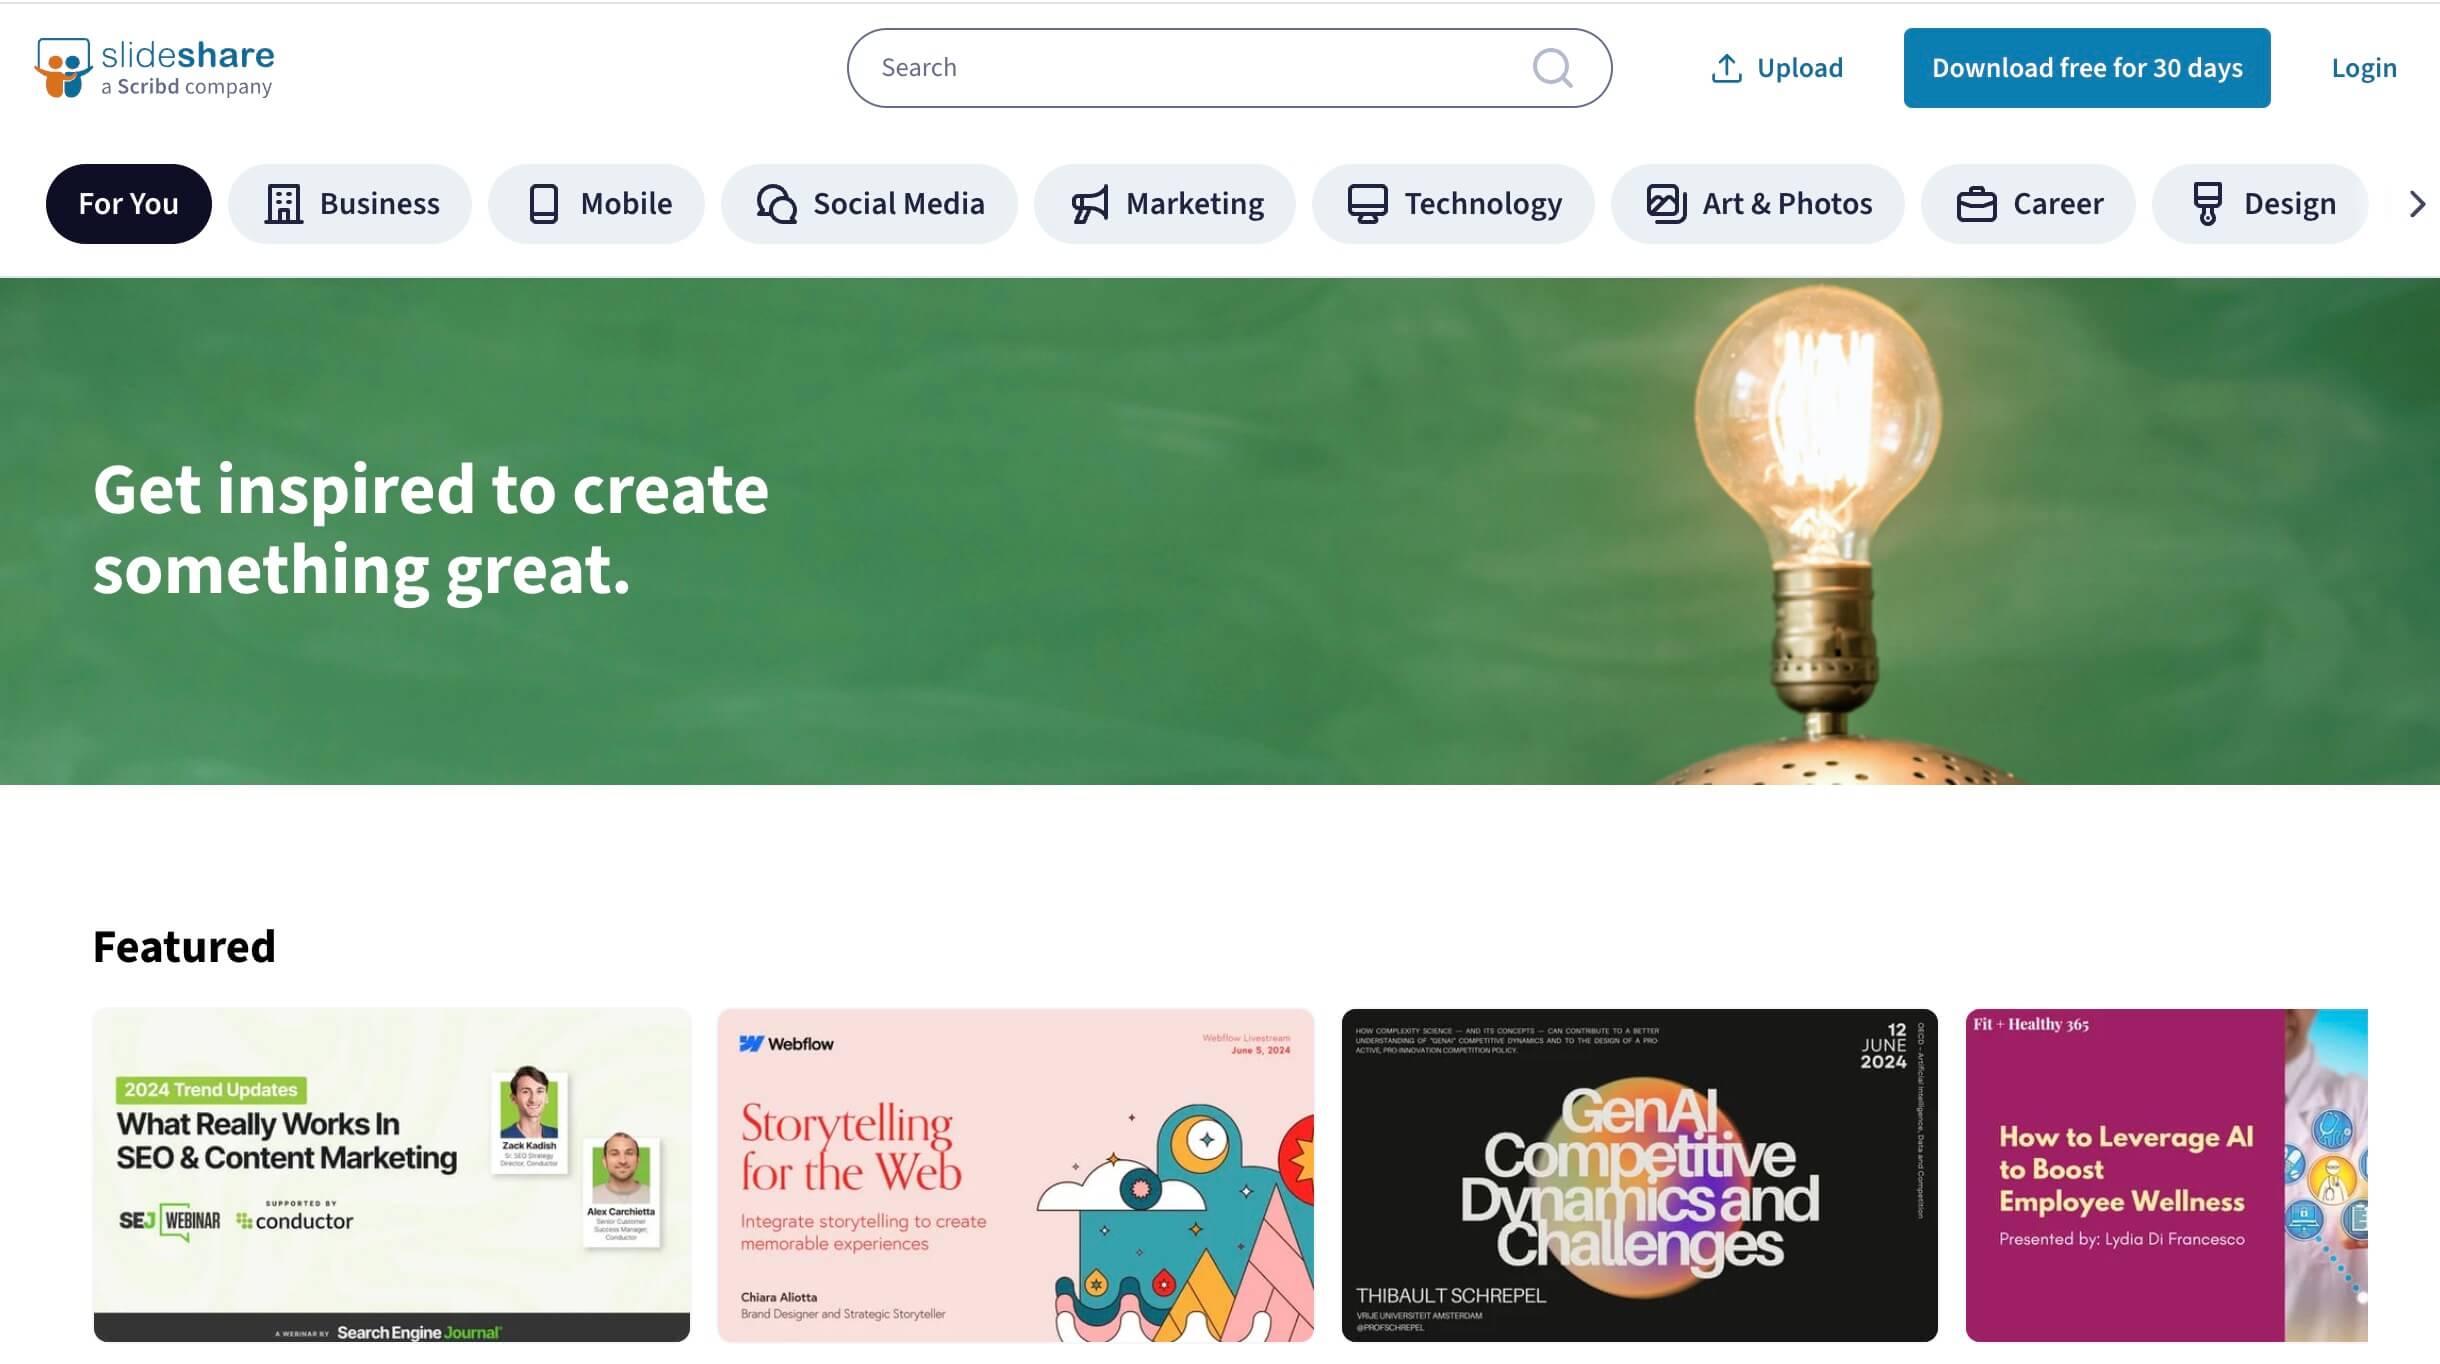Click Download free for 30 days button

pos(2087,68)
